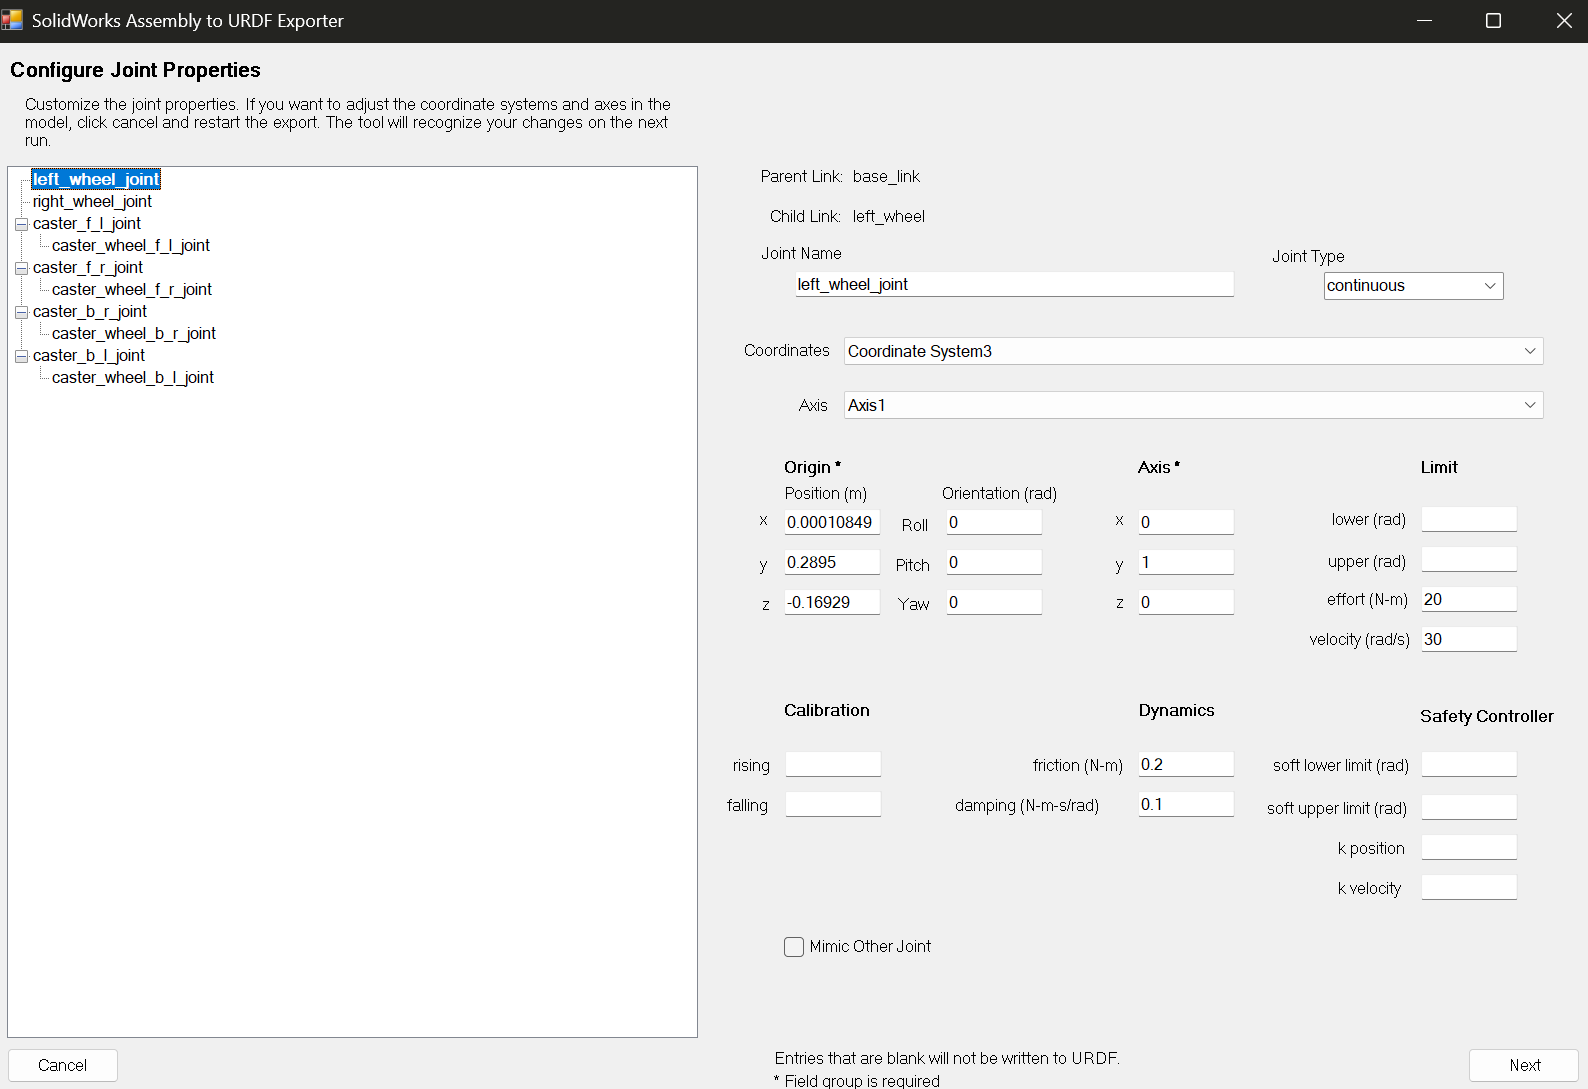
Task: Collapse the caster_f_r_joint tree node
Action: pyautogui.click(x=21, y=268)
